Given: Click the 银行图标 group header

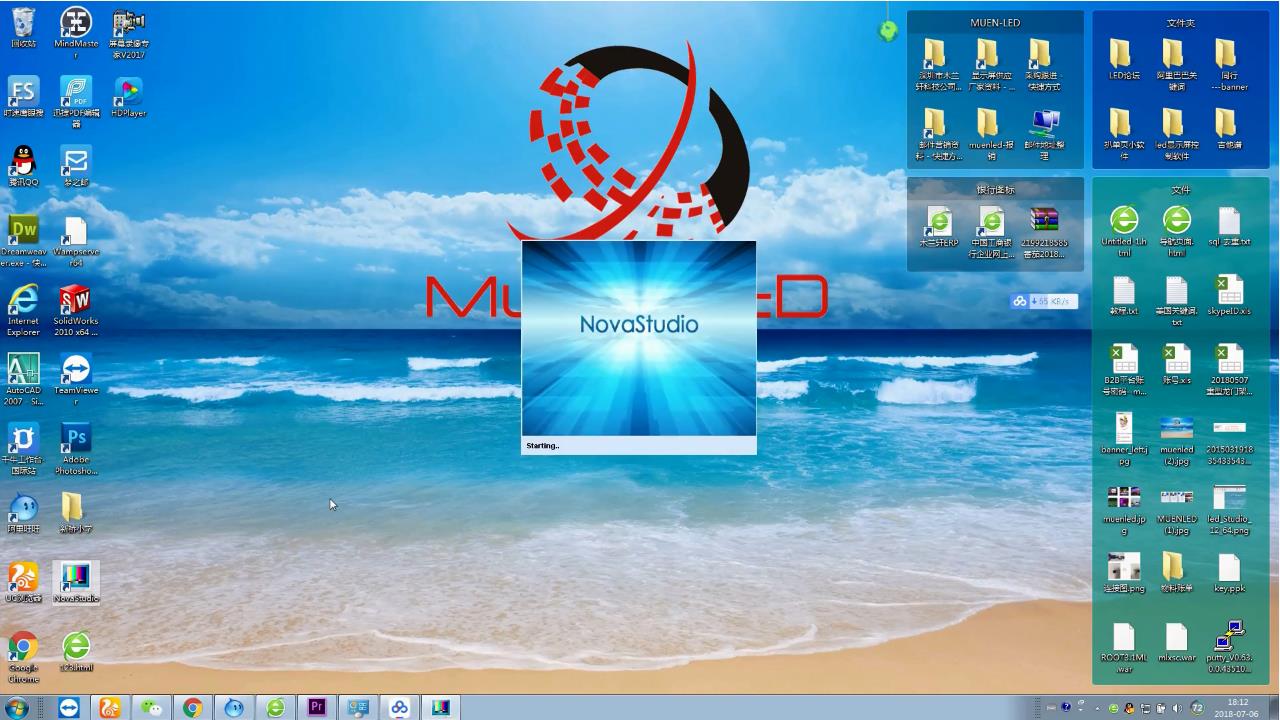Looking at the screenshot, I should 995,189.
